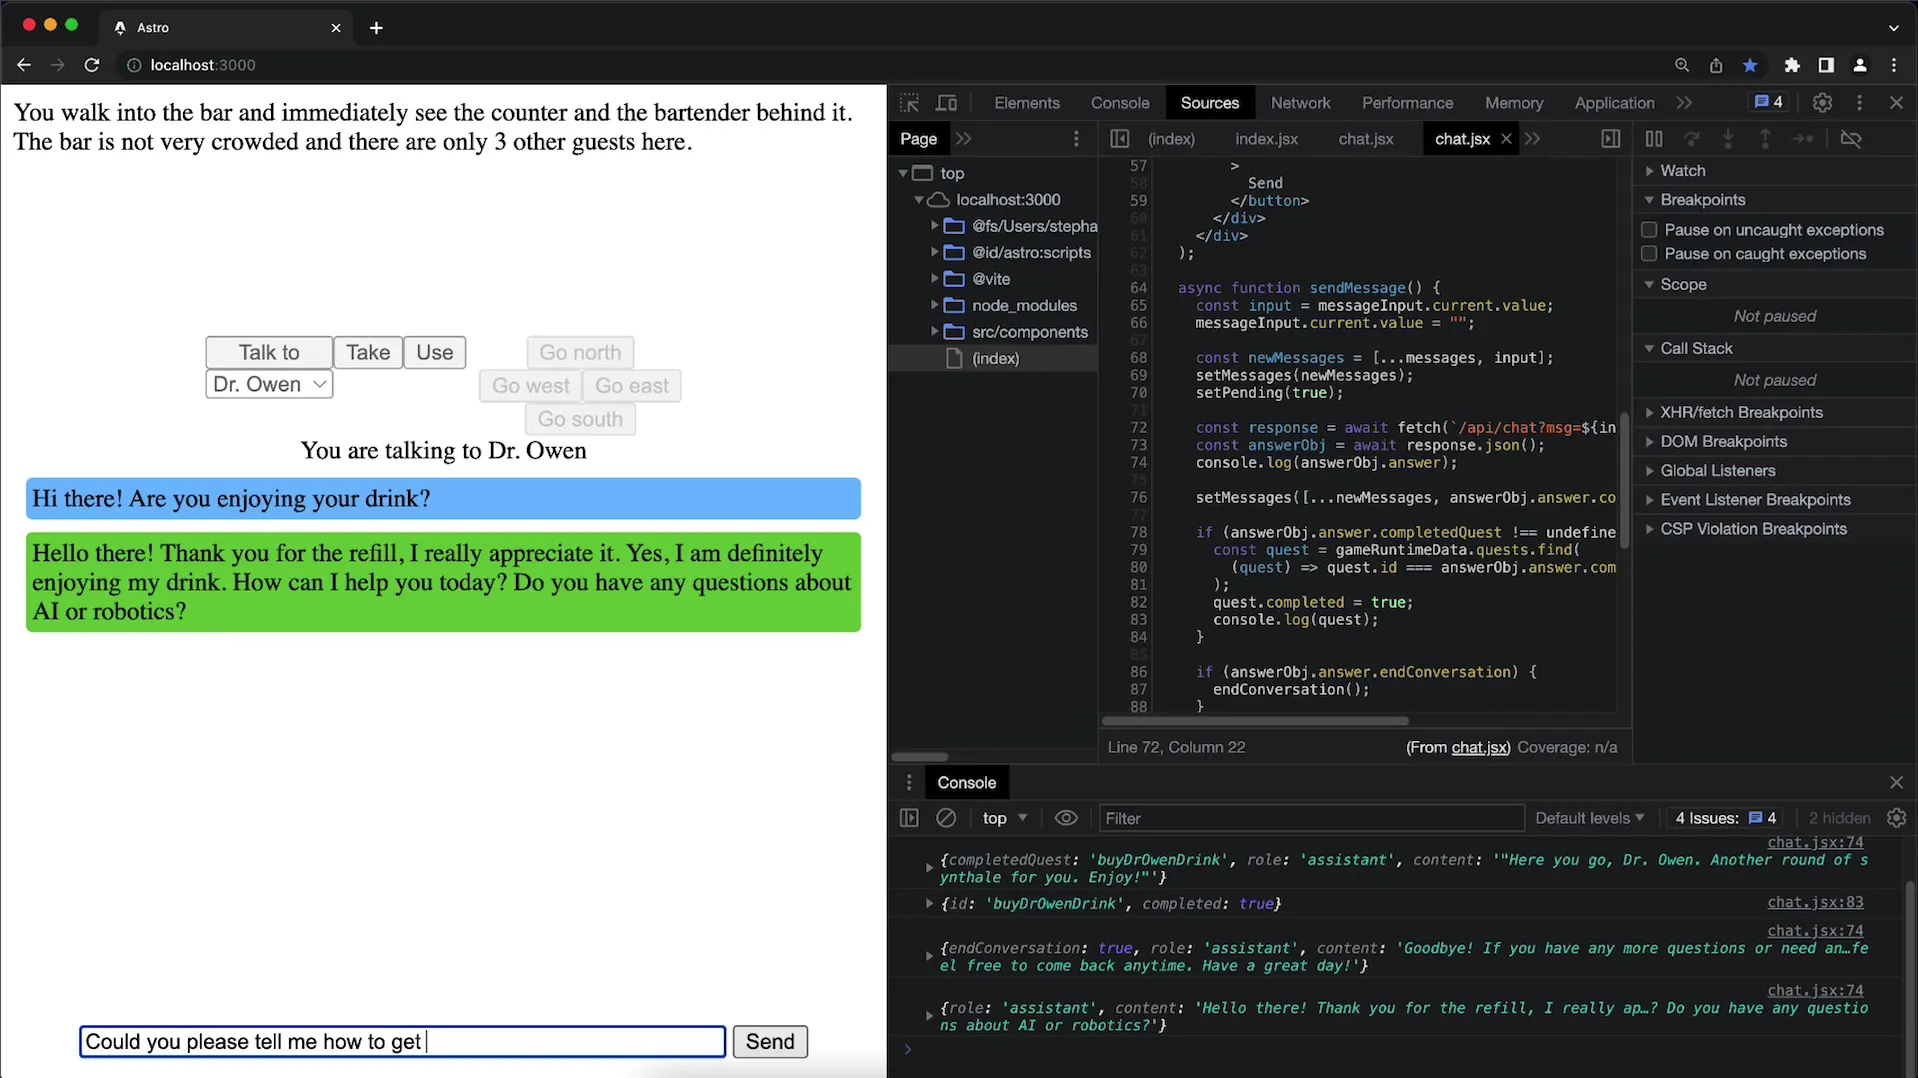
Task: Show the console sidebar
Action: (909, 818)
